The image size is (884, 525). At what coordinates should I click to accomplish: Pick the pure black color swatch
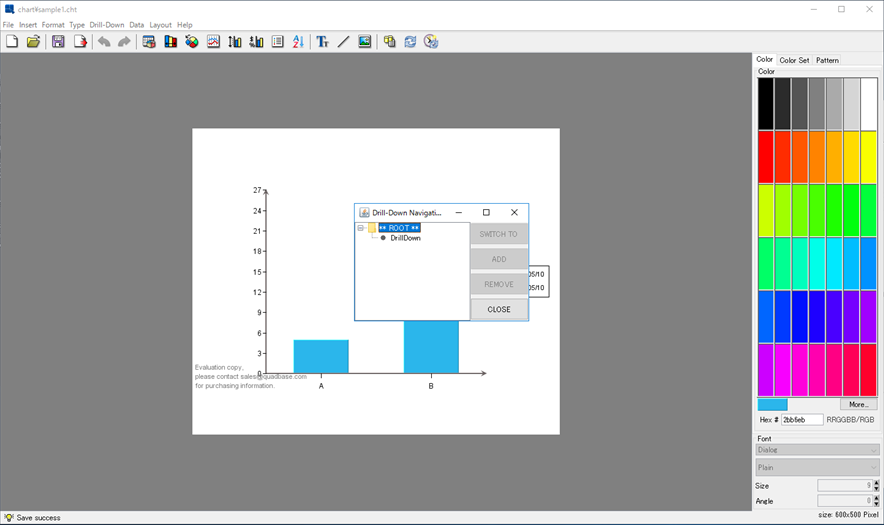[765, 104]
